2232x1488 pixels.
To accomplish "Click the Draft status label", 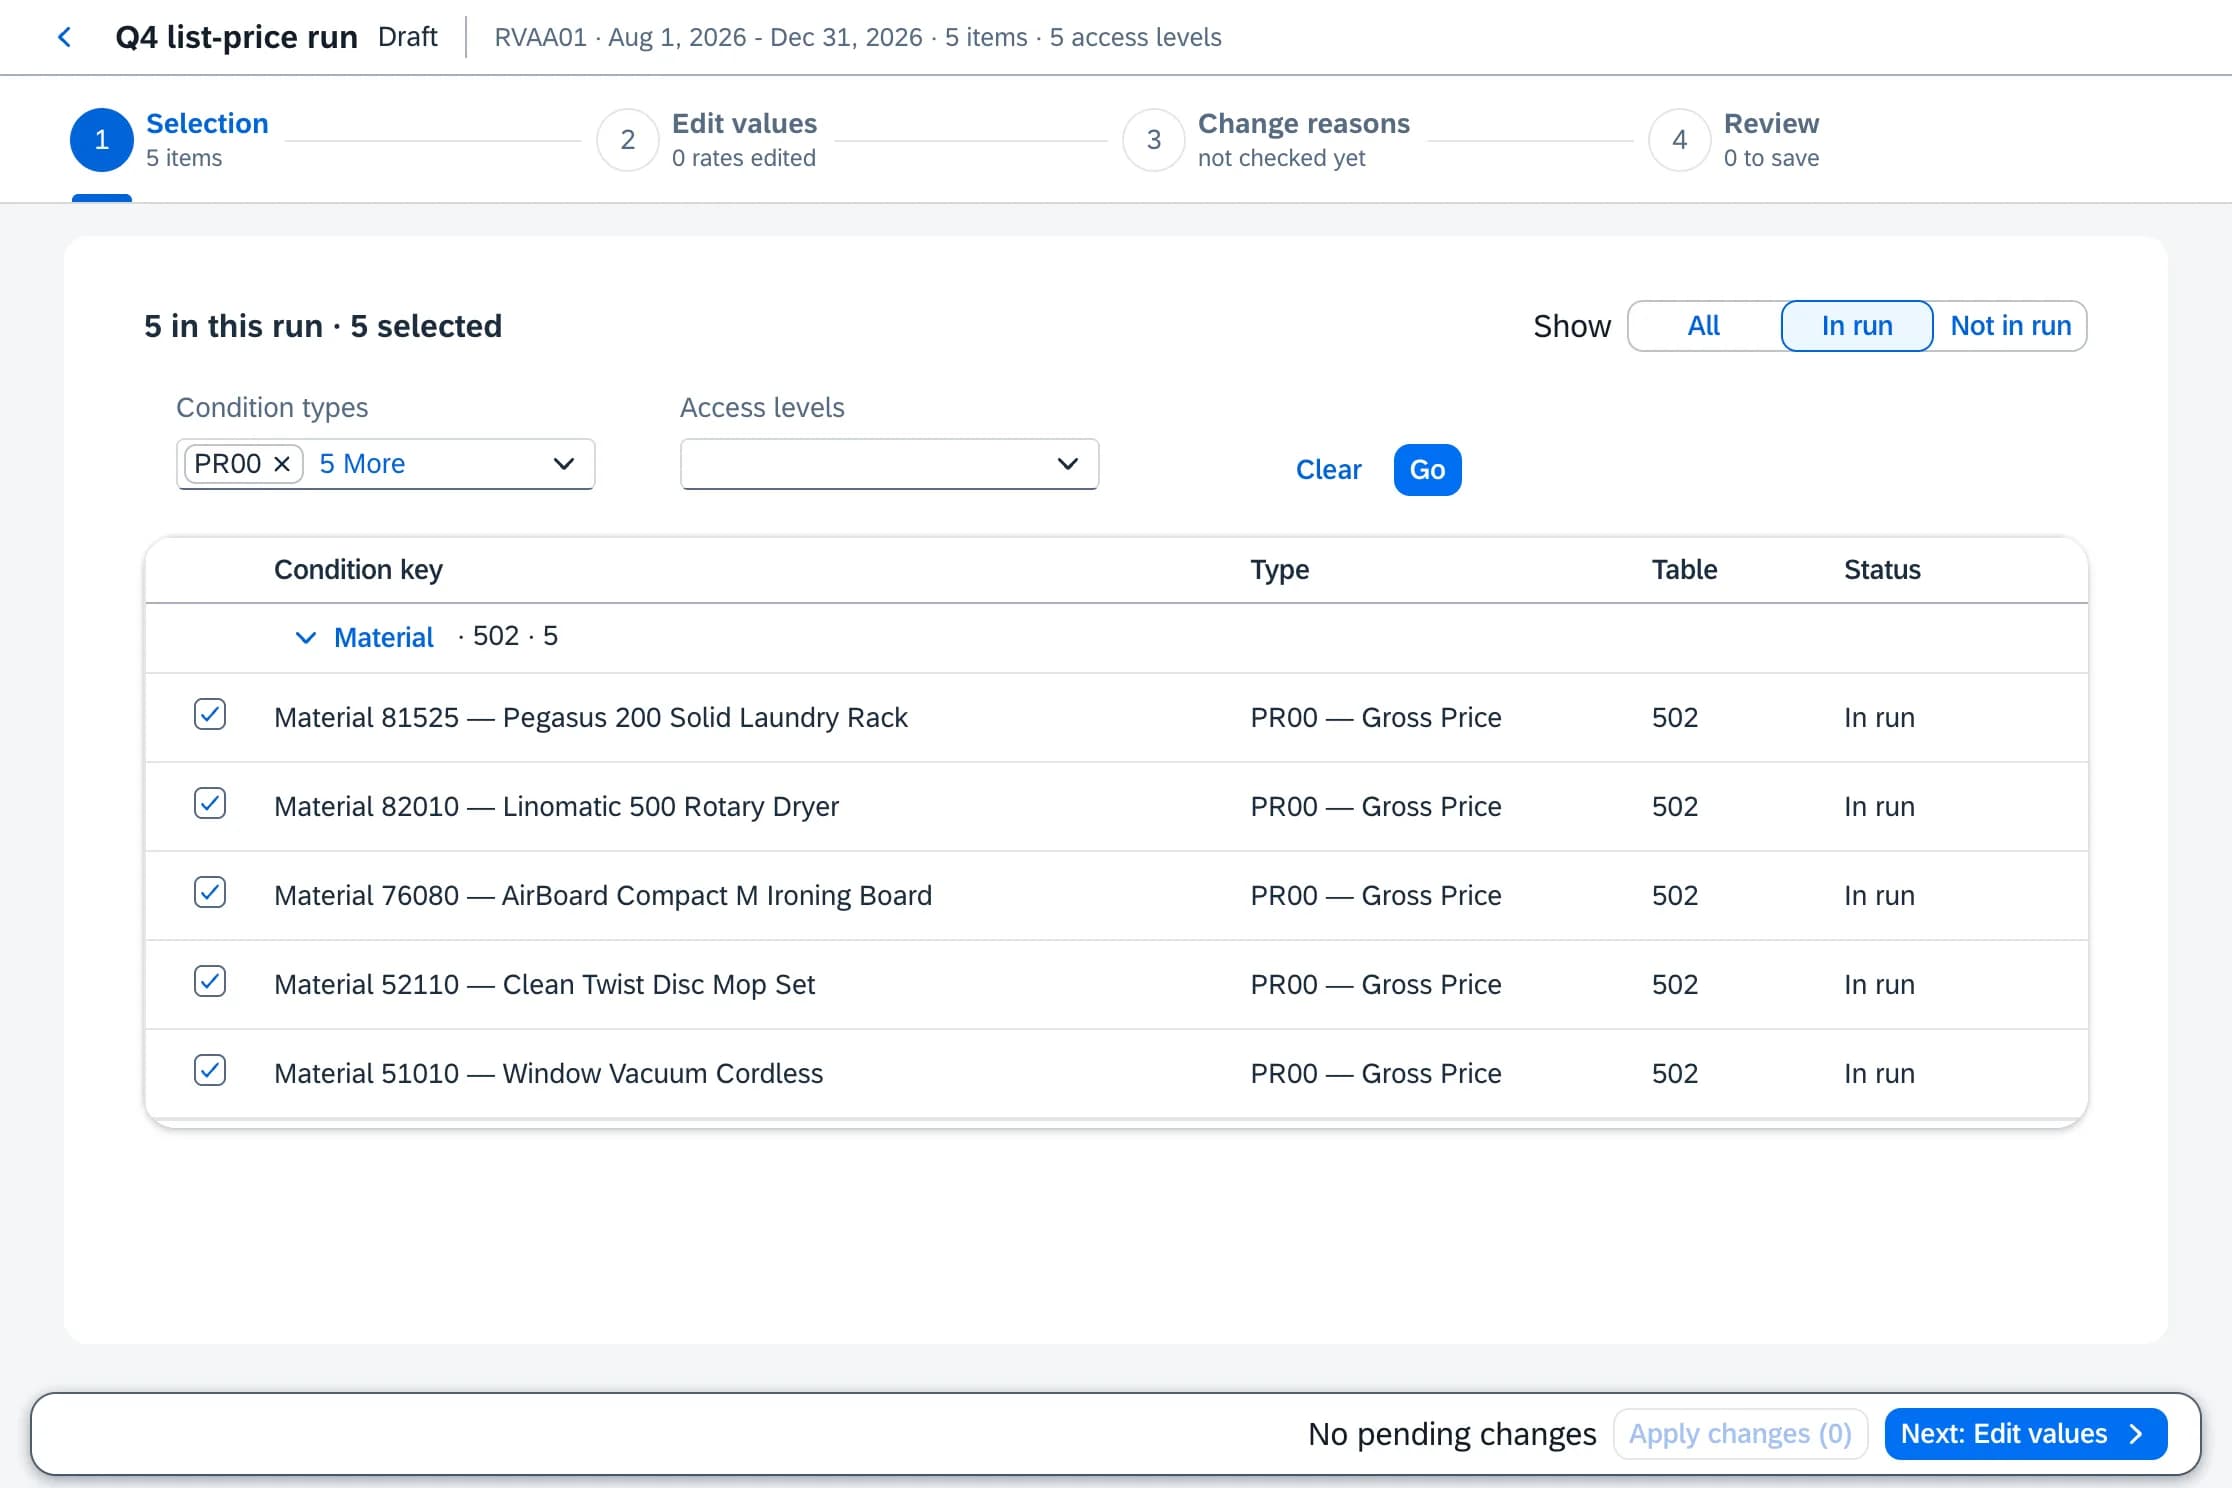I will (408, 37).
